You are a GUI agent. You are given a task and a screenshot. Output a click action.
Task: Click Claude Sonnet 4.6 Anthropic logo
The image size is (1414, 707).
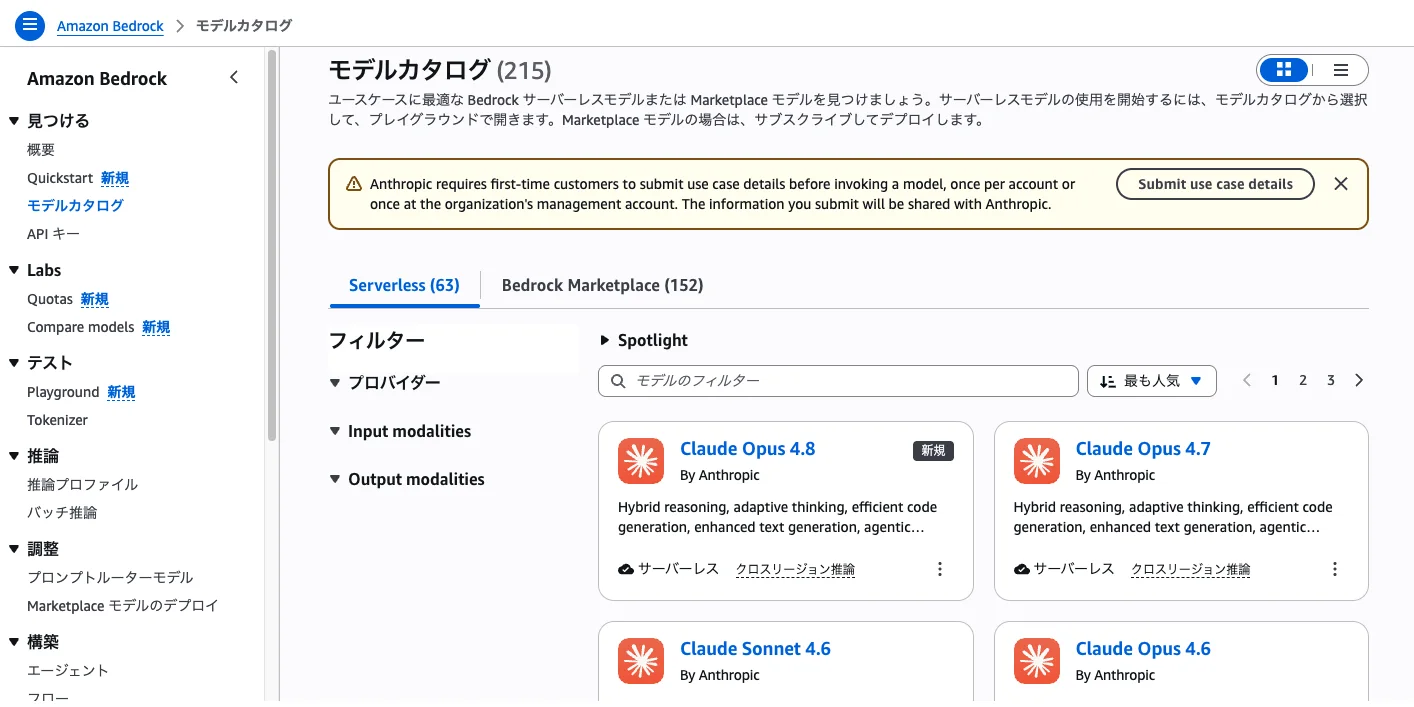641,661
